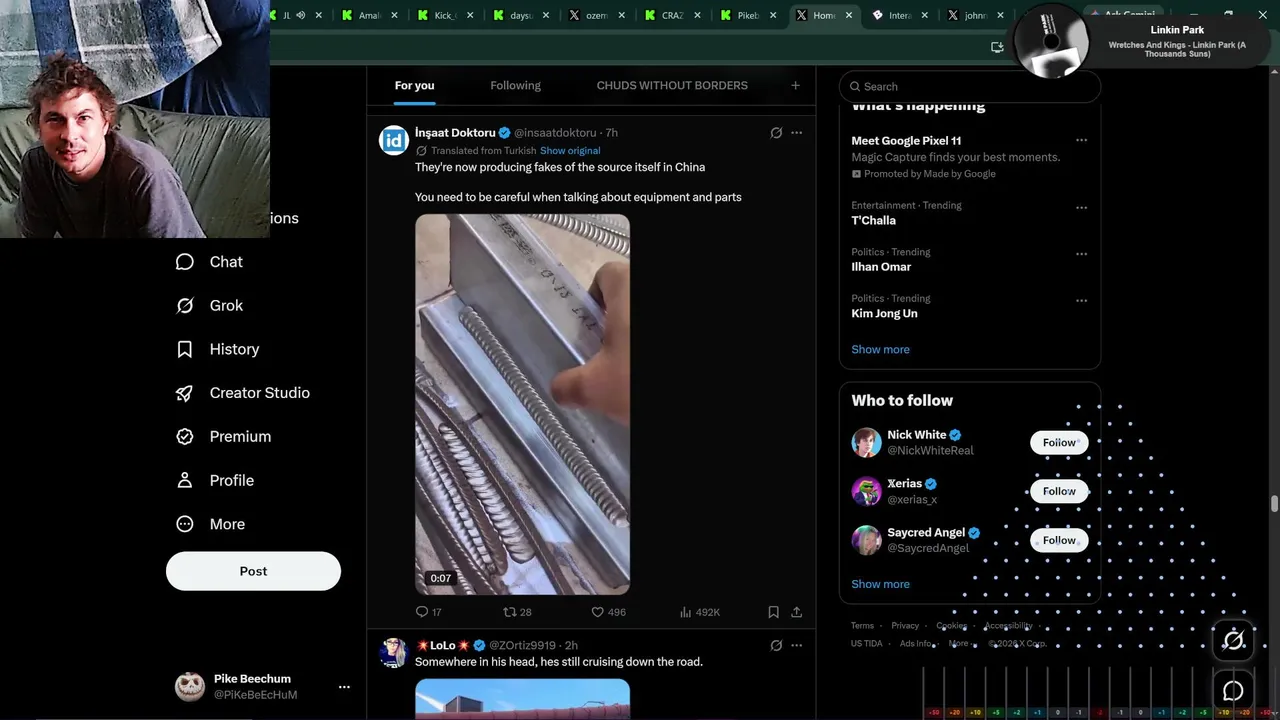Image resolution: width=1280 pixels, height=720 pixels.
Task: Share İnşaat Doktoru's post
Action: pos(796,612)
